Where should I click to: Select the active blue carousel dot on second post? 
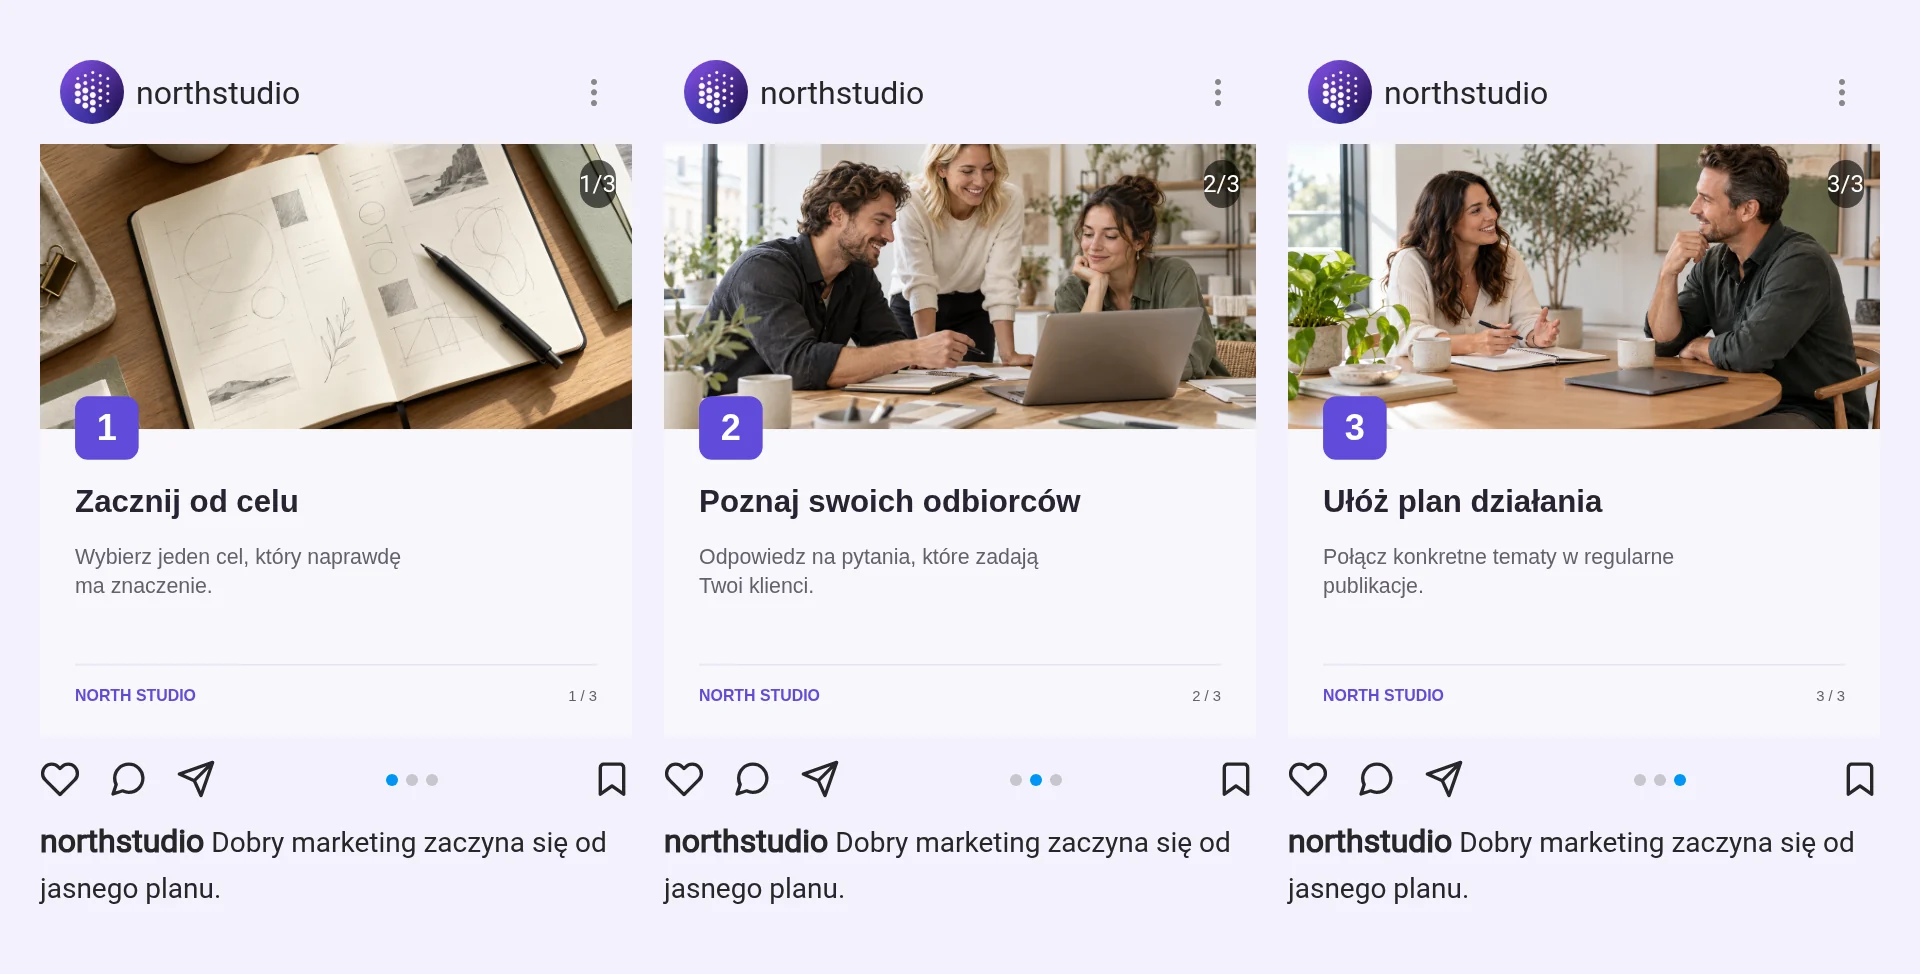tap(1036, 780)
